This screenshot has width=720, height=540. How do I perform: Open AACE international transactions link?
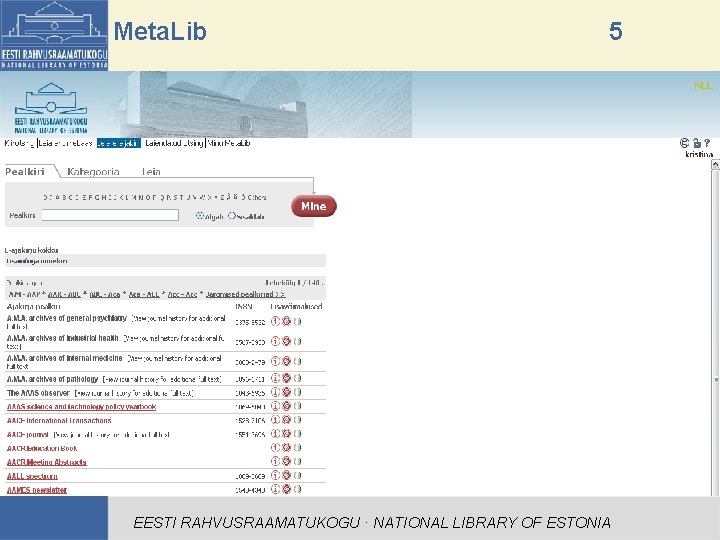[x=59, y=421]
